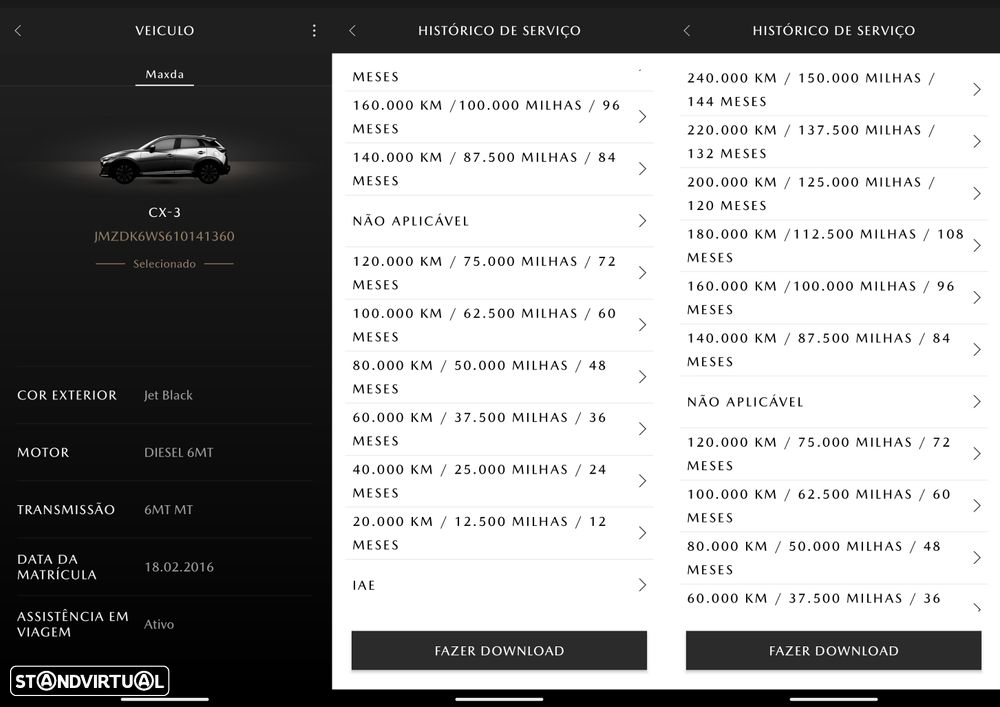Viewport: 1000px width, 707px height.
Task: Expand the 200.000 KM service record
Action: click(x=976, y=193)
